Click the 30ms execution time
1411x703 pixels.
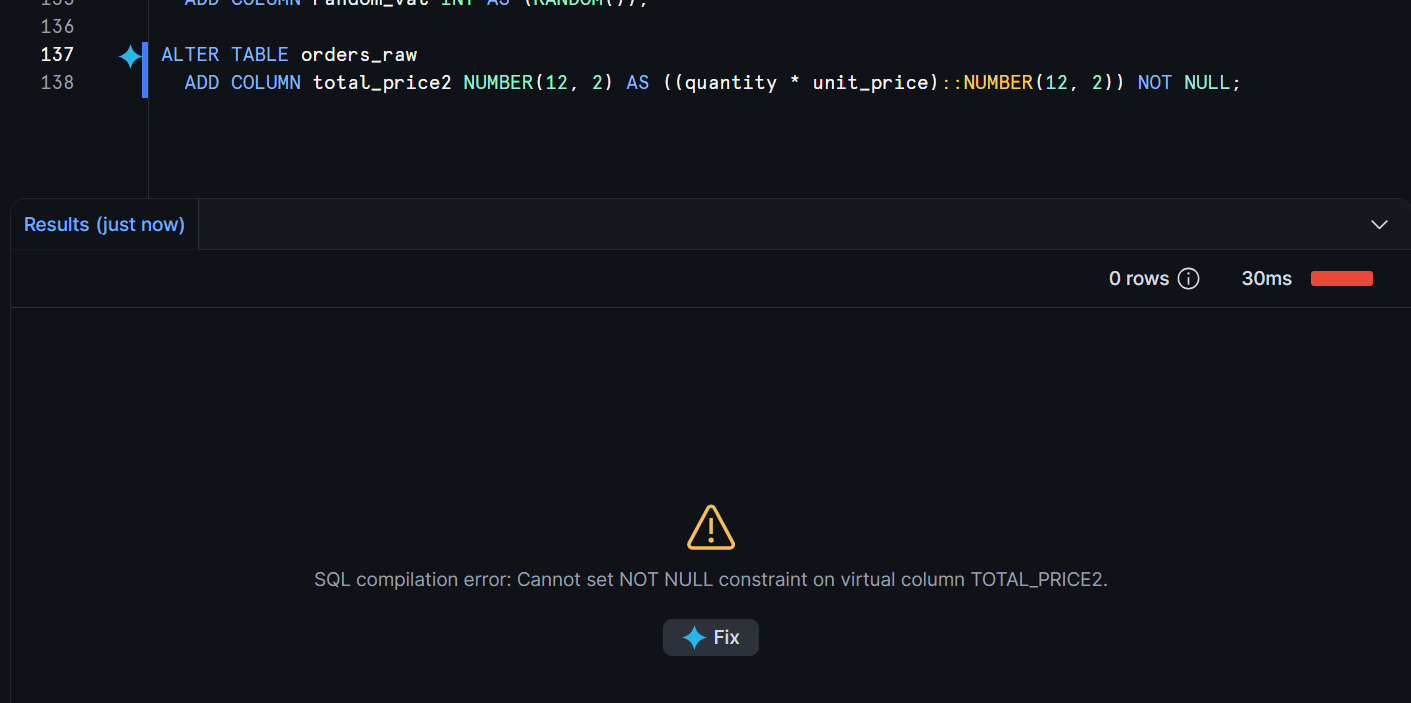[x=1266, y=278]
